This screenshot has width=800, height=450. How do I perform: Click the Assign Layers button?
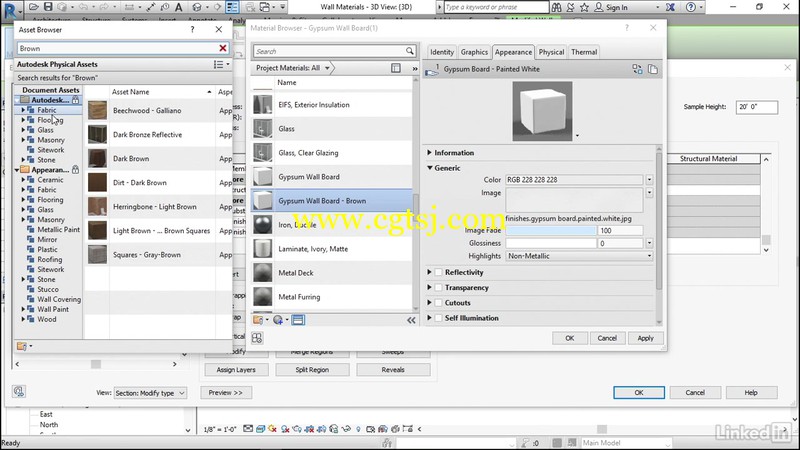(236, 370)
